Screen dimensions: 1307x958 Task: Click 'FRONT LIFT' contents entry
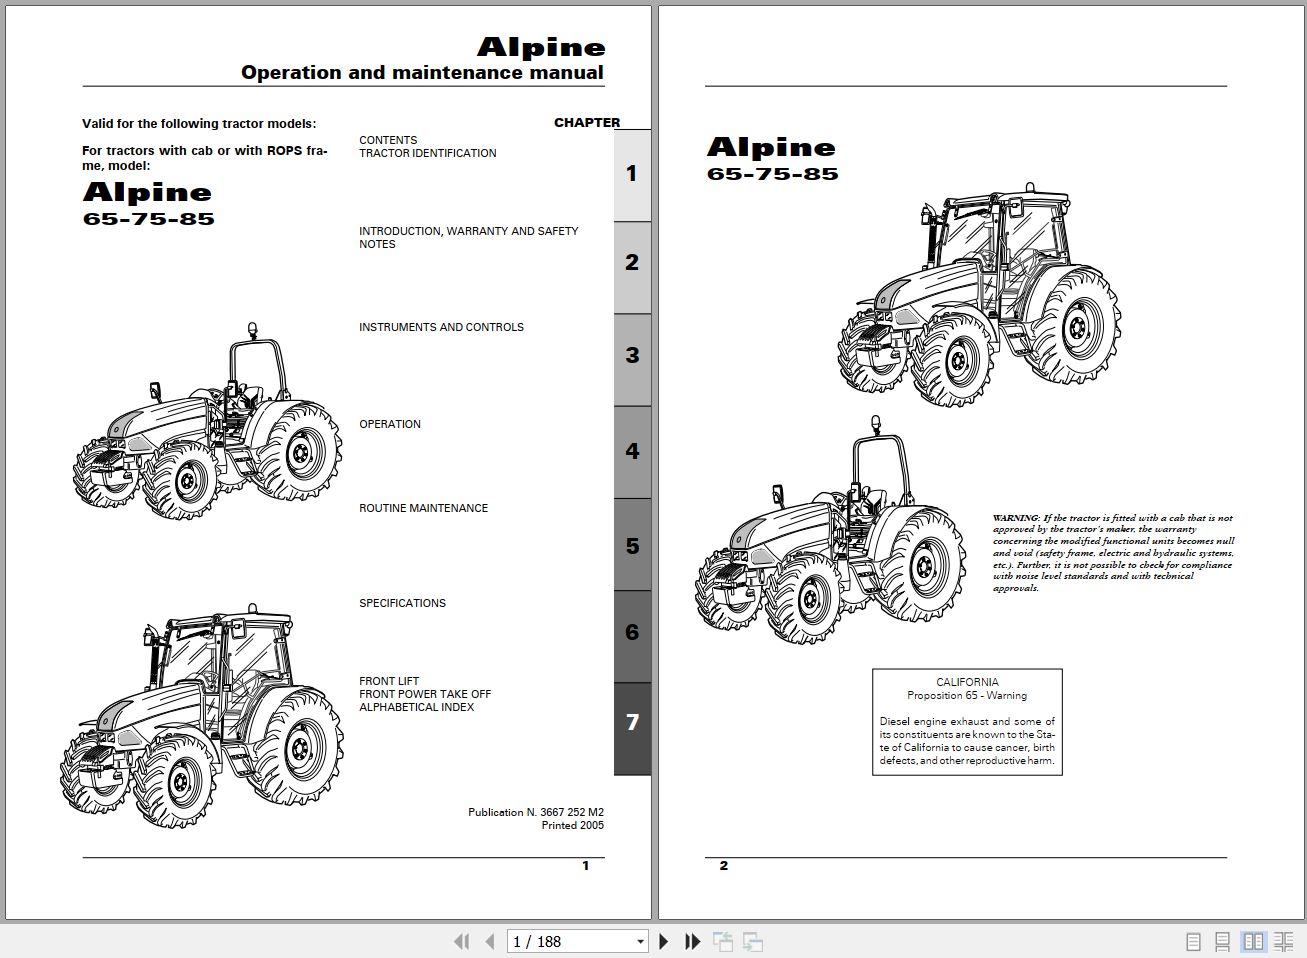click(389, 681)
